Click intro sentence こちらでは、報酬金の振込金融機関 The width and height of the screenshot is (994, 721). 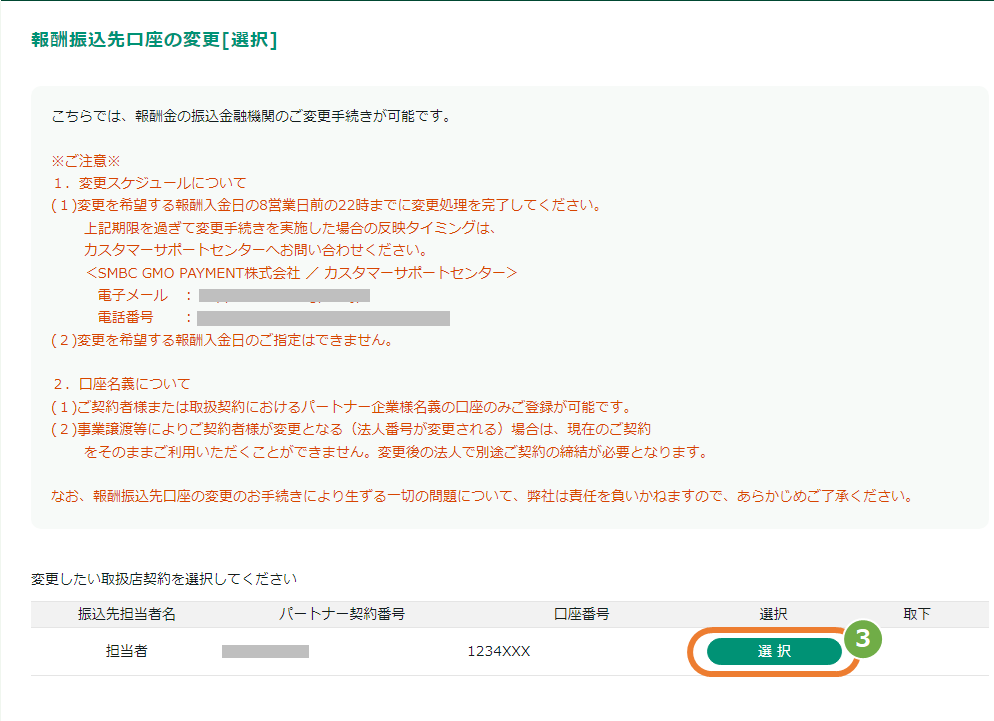click(252, 116)
